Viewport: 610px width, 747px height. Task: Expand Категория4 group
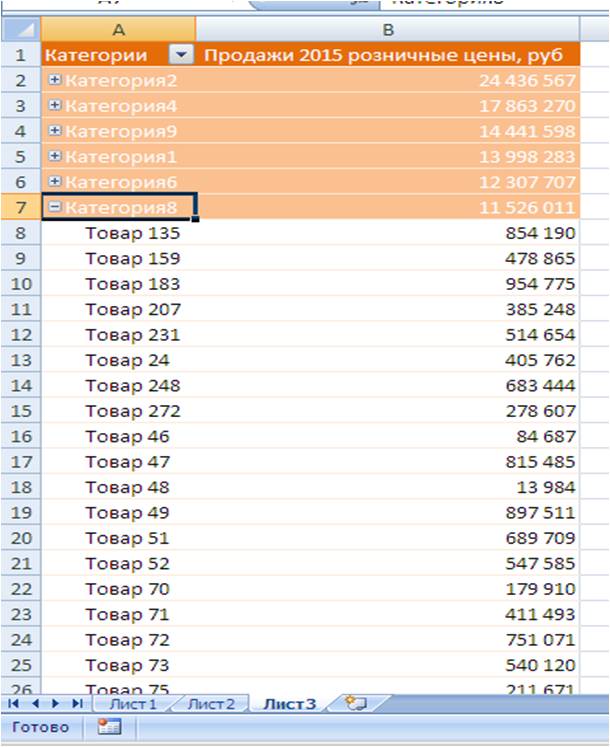[x=55, y=105]
